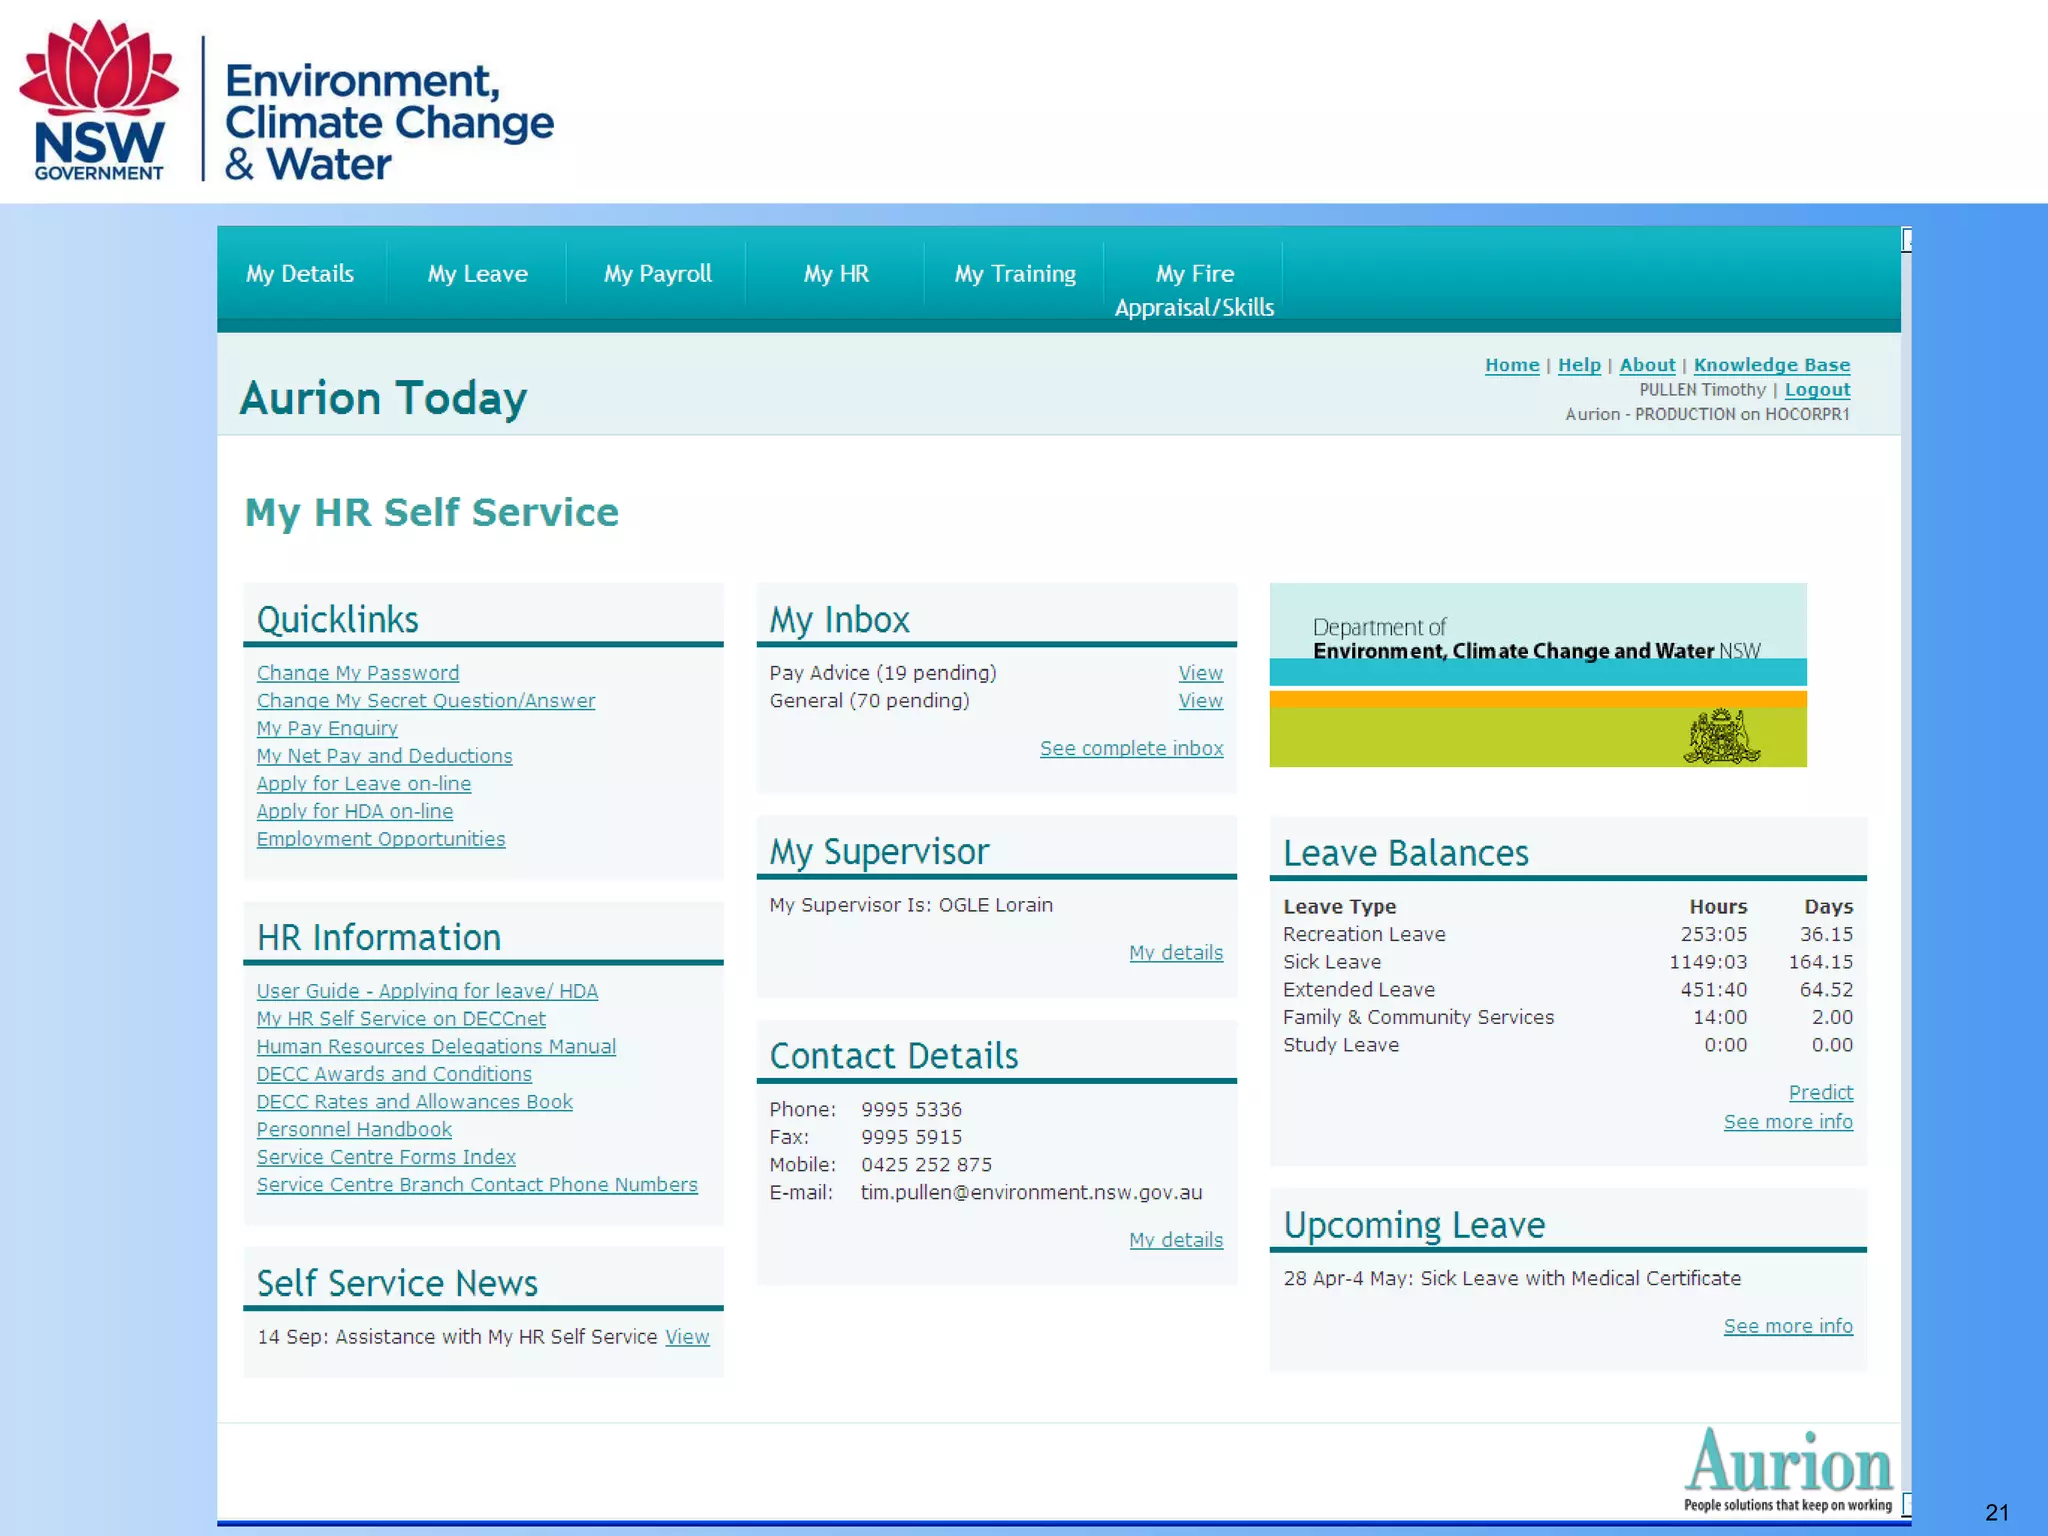
Task: Open My details under Contact Details
Action: click(x=1175, y=1240)
